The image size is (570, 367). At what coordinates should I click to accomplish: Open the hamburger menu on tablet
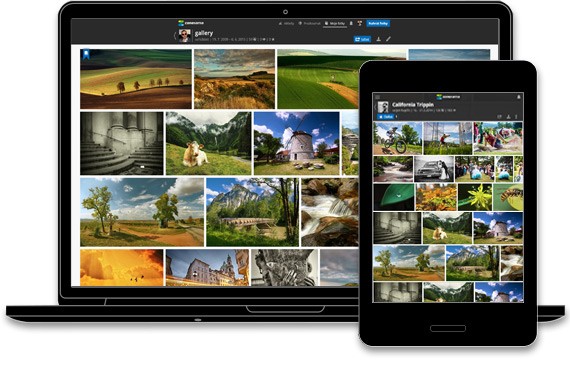tap(378, 97)
